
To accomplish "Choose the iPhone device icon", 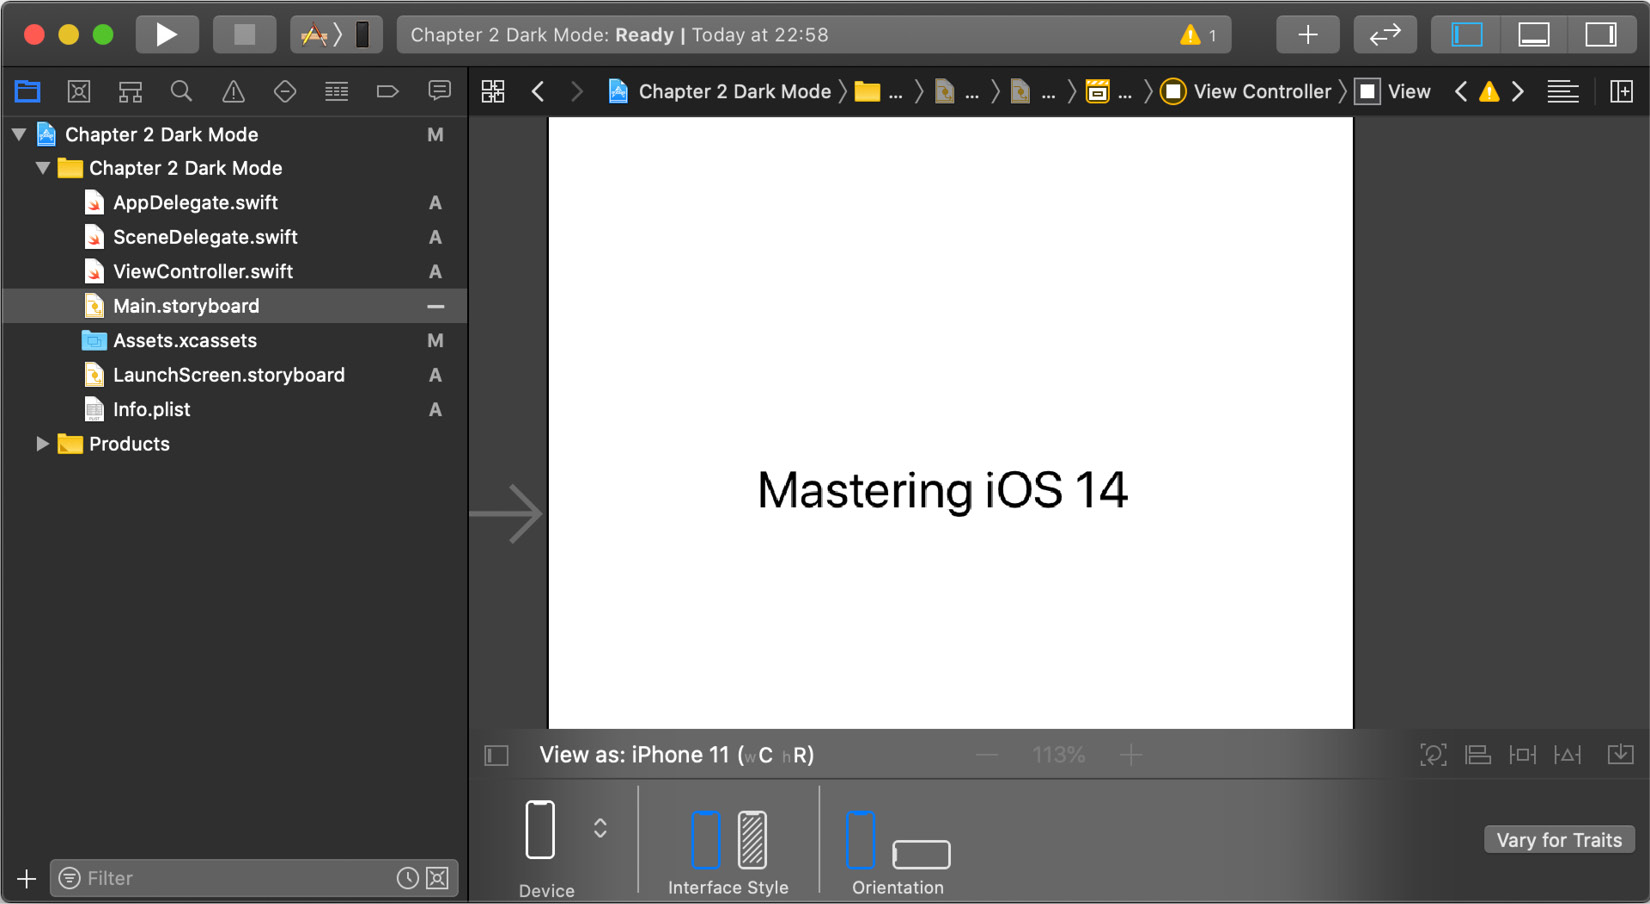I will pos(540,829).
